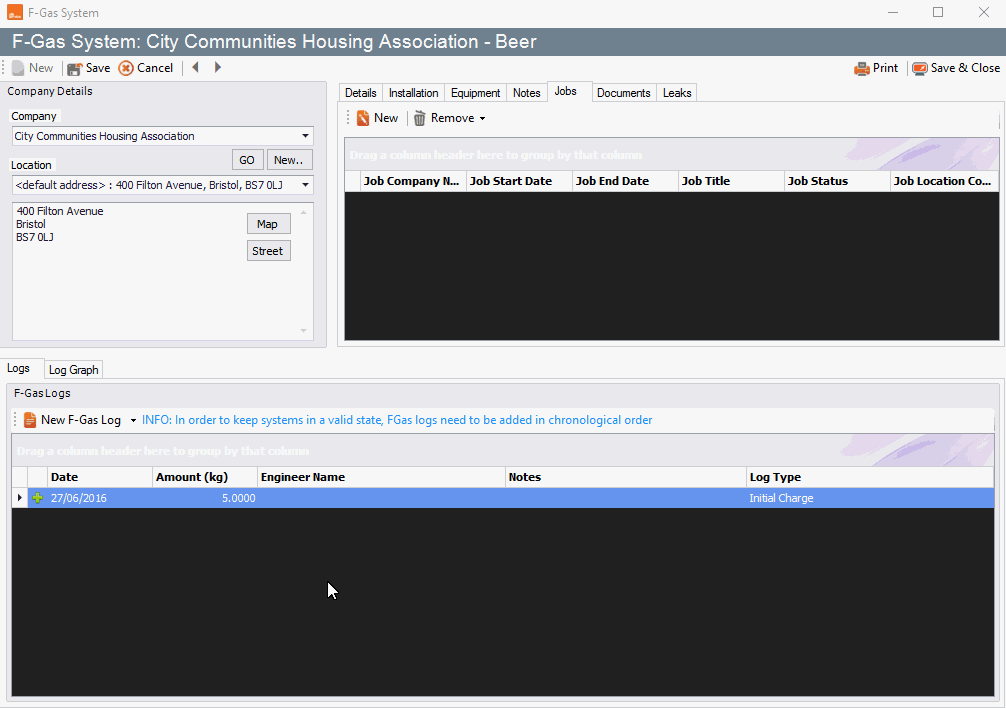Open the Log Graph tab
Viewport: 1006px width, 708px height.
pyautogui.click(x=74, y=370)
